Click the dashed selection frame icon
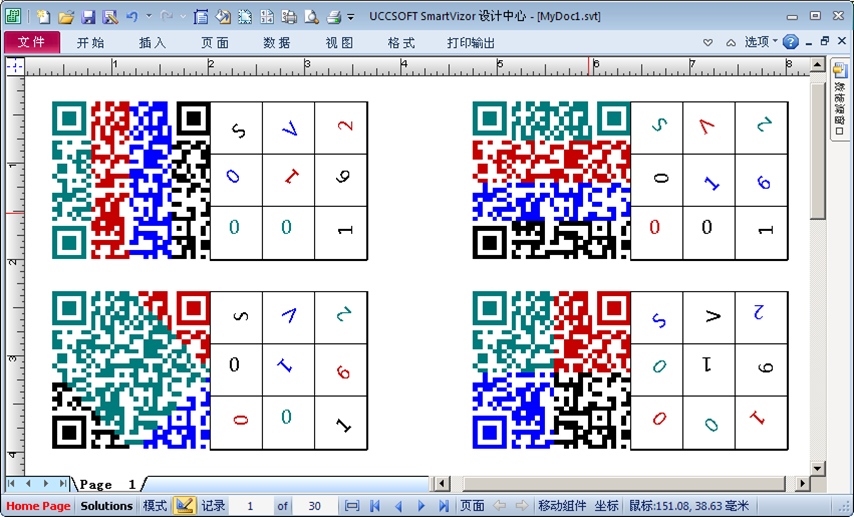The width and height of the screenshot is (854, 517). [x=245, y=17]
